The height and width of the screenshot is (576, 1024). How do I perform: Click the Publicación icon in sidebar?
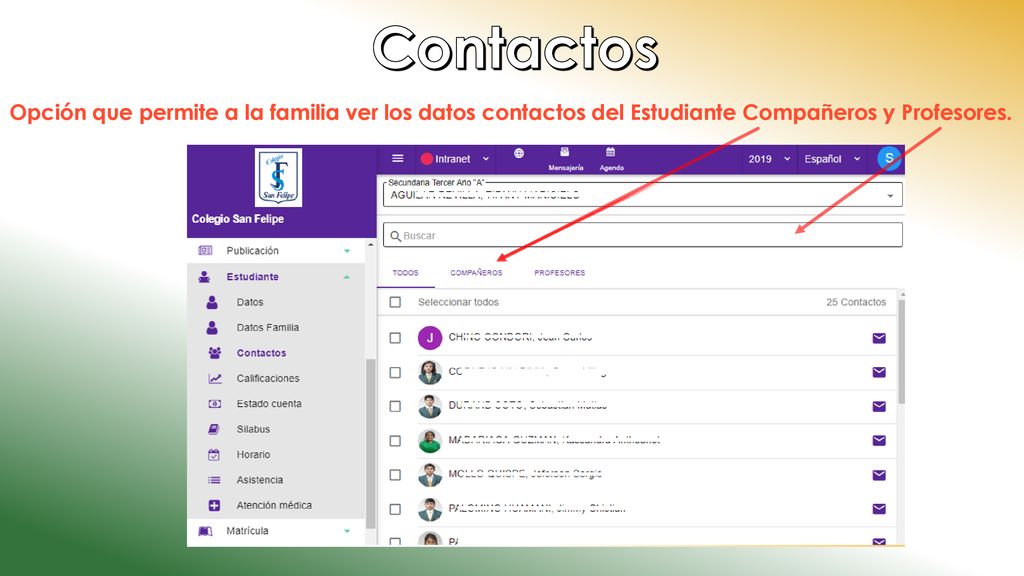(205, 251)
